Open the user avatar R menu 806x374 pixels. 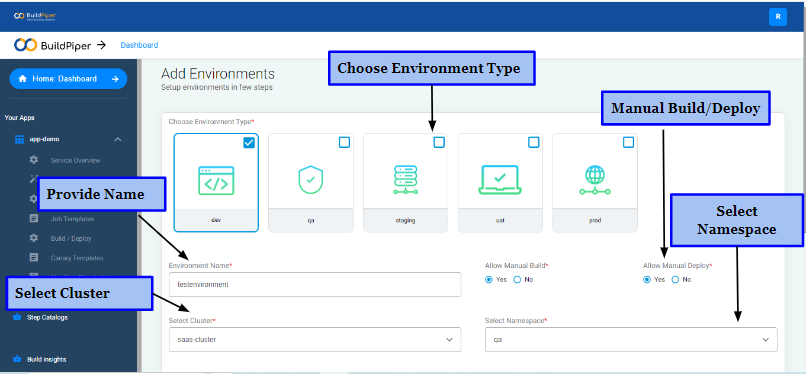778,16
